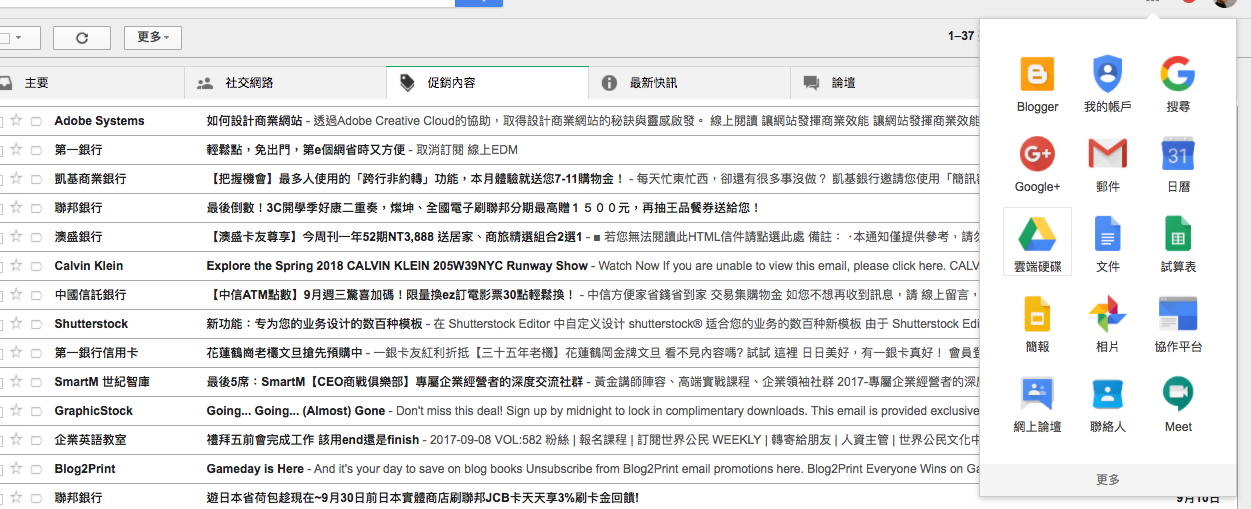Open the 相片 Photos app
The width and height of the screenshot is (1251, 509).
click(x=1108, y=323)
